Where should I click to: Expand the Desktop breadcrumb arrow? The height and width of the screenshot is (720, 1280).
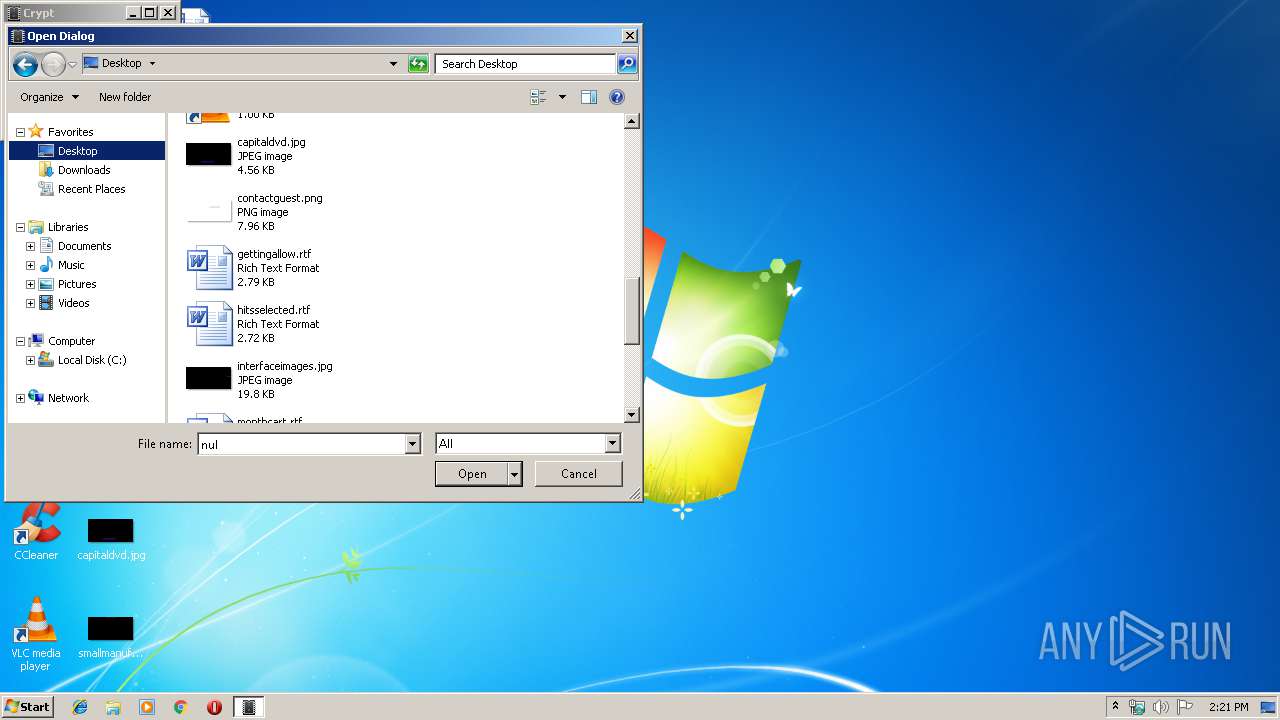pos(152,63)
